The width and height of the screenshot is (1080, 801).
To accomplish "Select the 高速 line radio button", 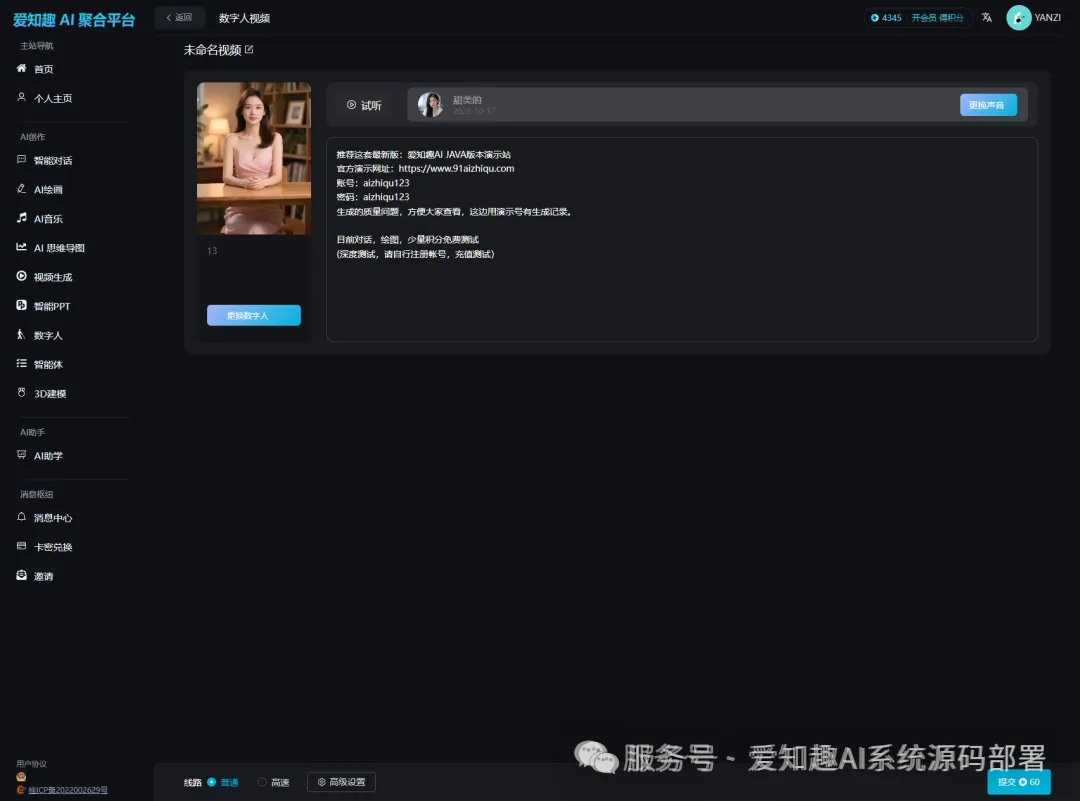I will (262, 782).
